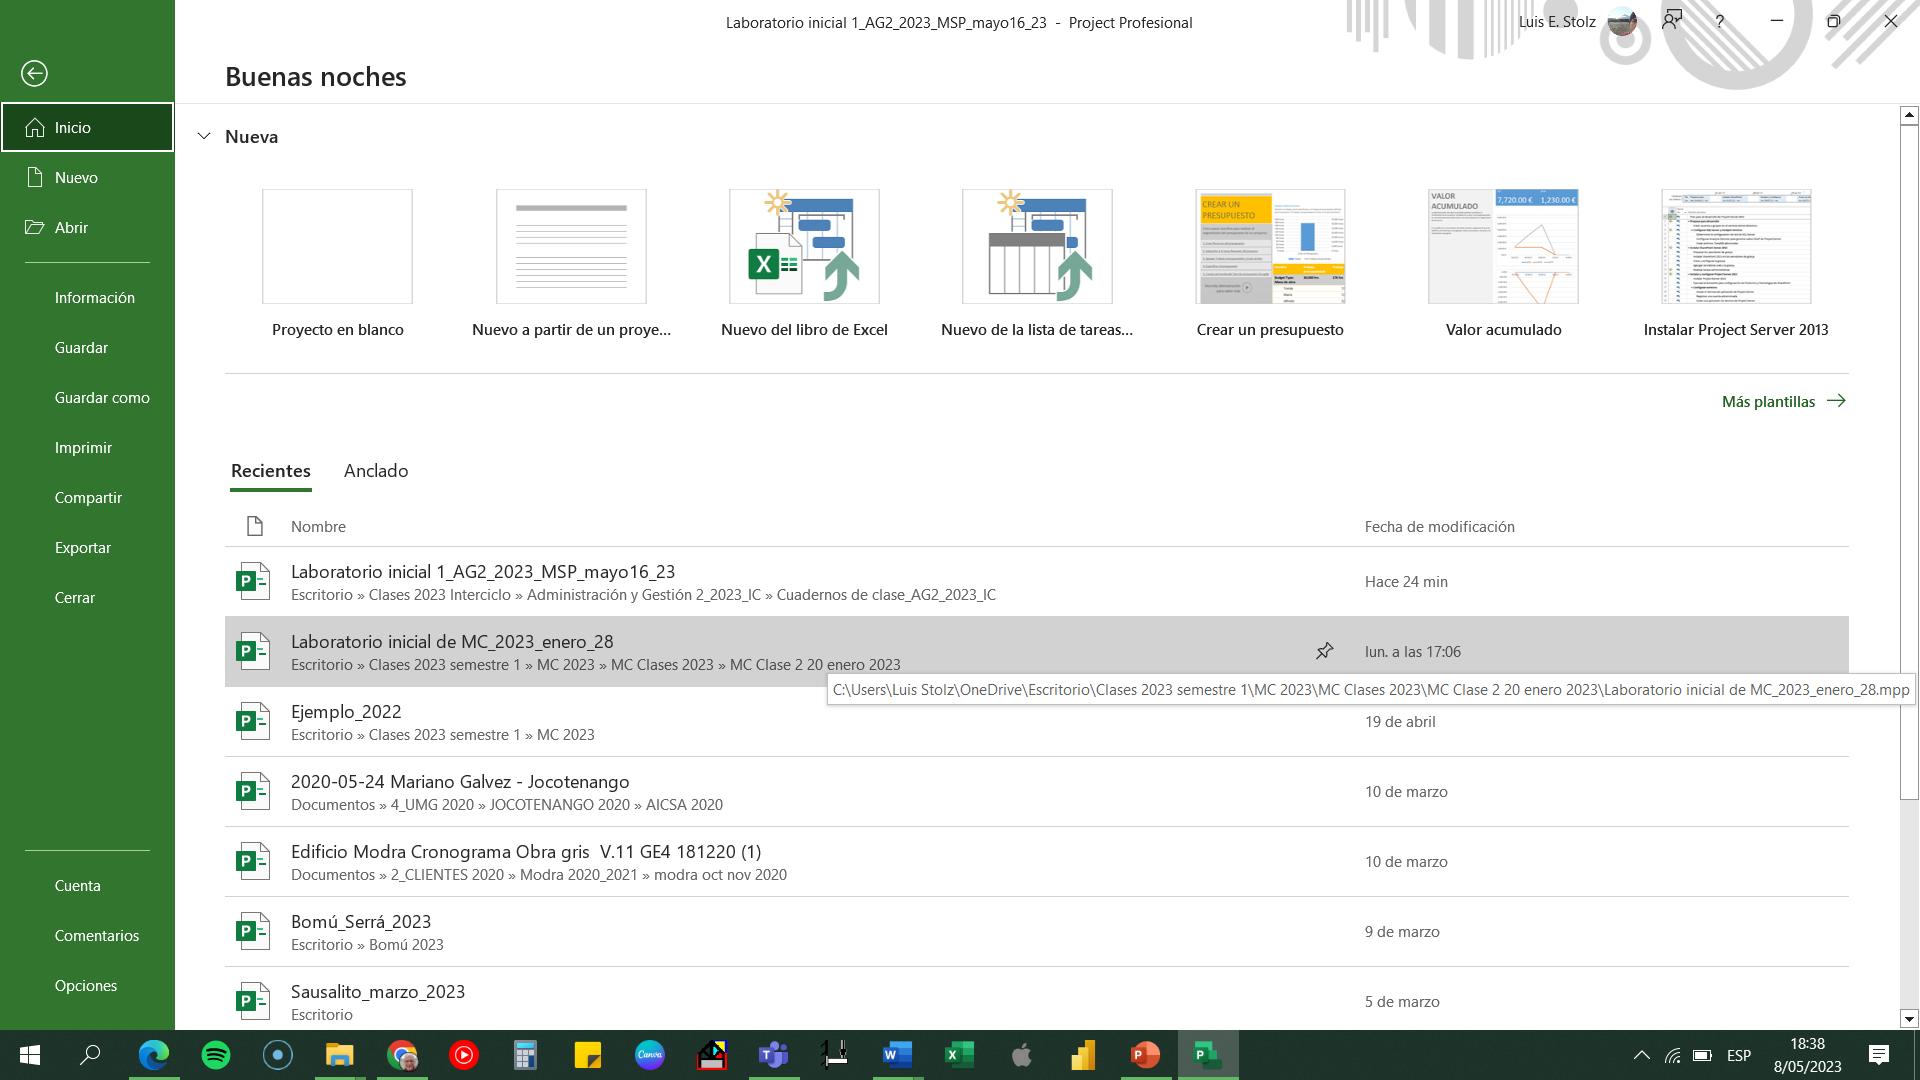
Task: Show hidden system tray icons chevron
Action: point(1641,1055)
